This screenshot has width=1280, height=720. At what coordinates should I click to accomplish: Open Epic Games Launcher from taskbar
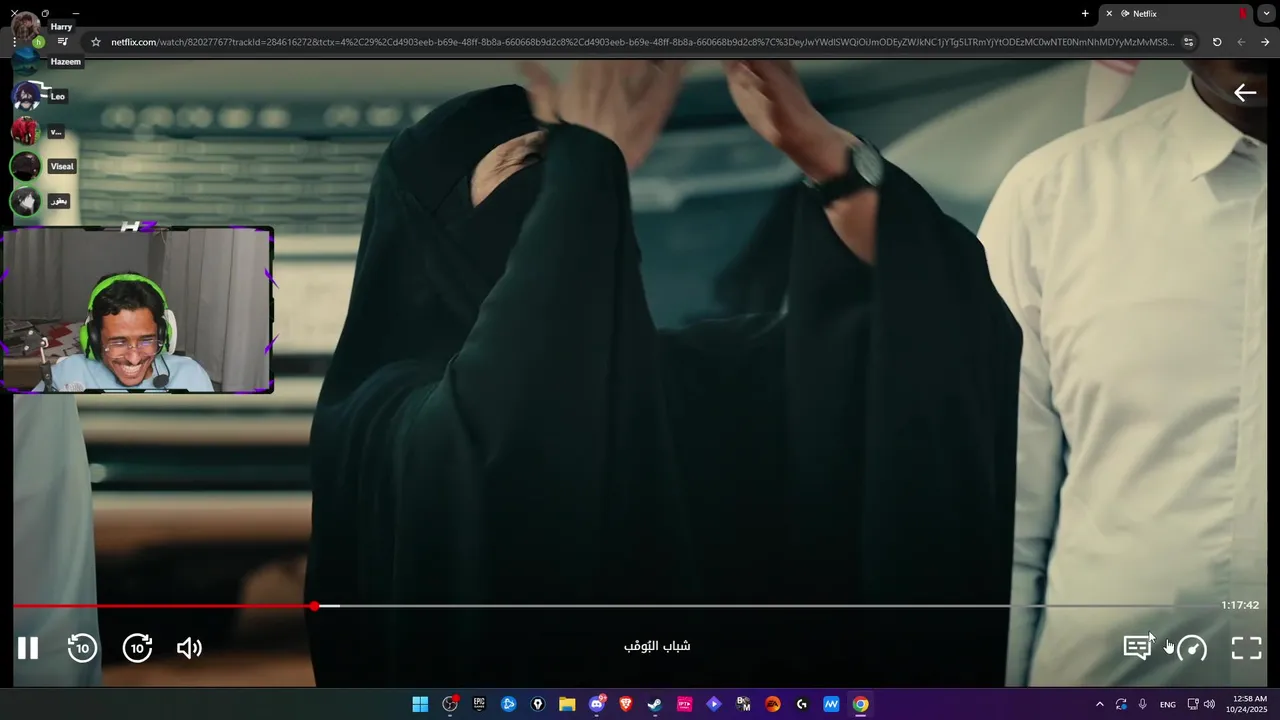[x=479, y=704]
